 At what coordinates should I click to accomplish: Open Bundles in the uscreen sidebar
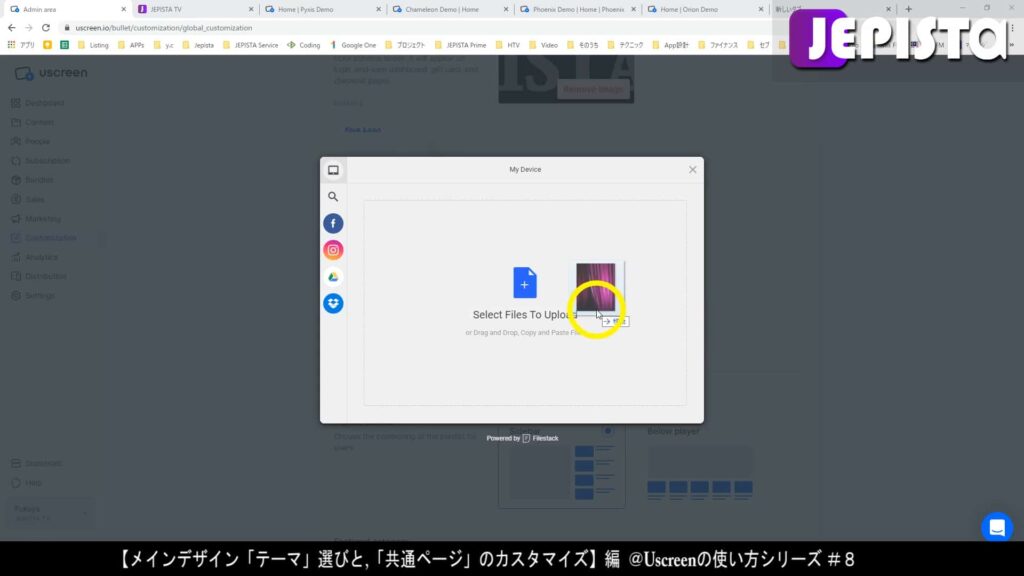point(33,180)
